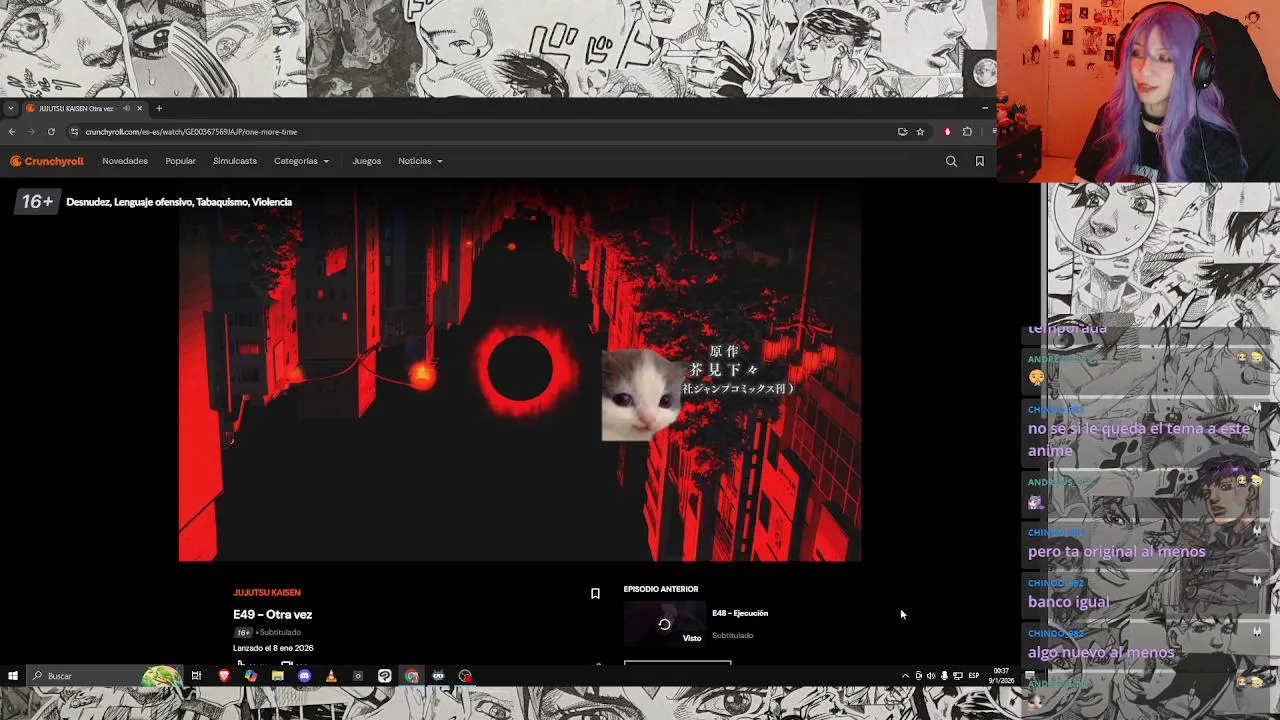Open Clip Studio Paint icon in taskbar

[x=385, y=676]
